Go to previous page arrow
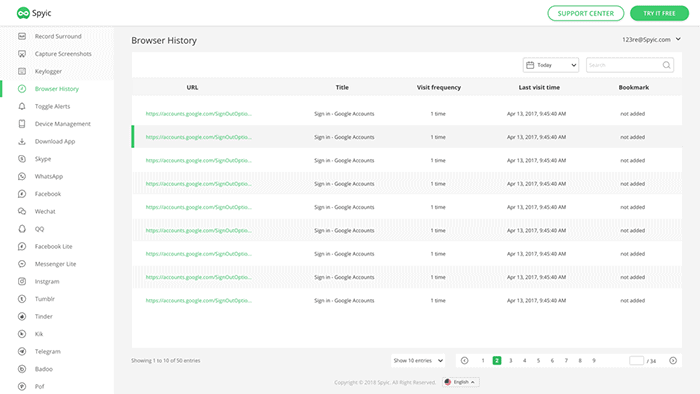Viewport: 700px width, 394px height. click(464, 361)
